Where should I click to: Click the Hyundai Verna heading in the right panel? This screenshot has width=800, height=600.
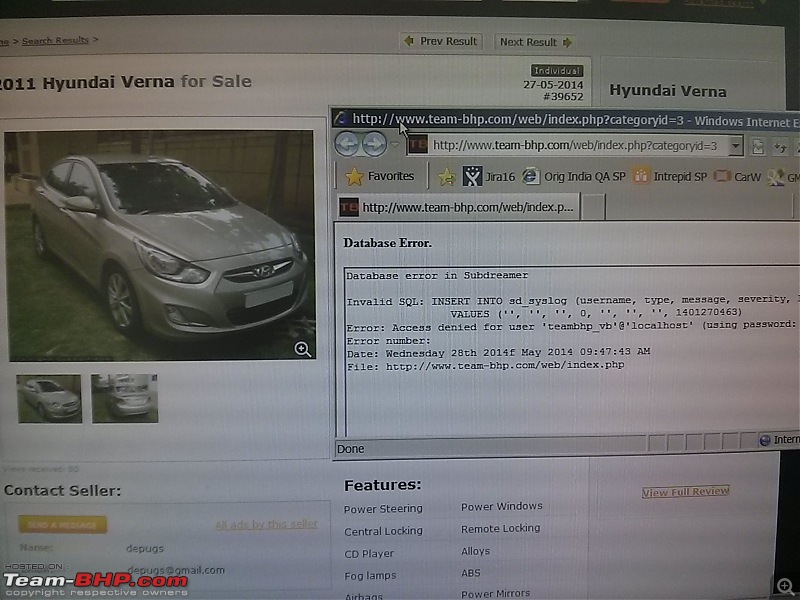point(668,91)
